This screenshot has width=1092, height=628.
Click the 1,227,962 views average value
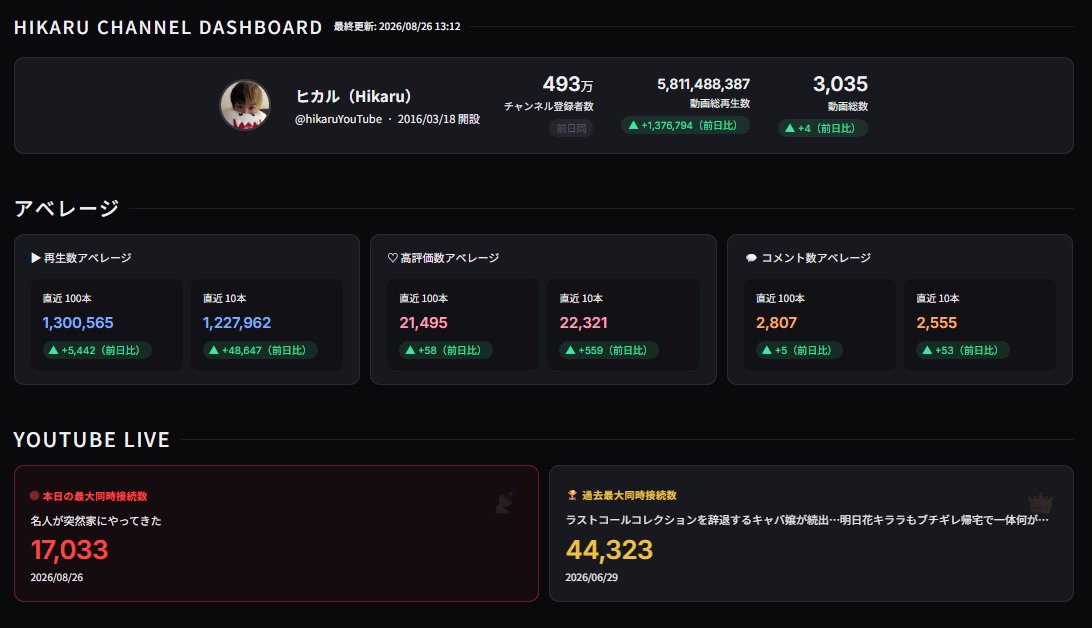237,323
